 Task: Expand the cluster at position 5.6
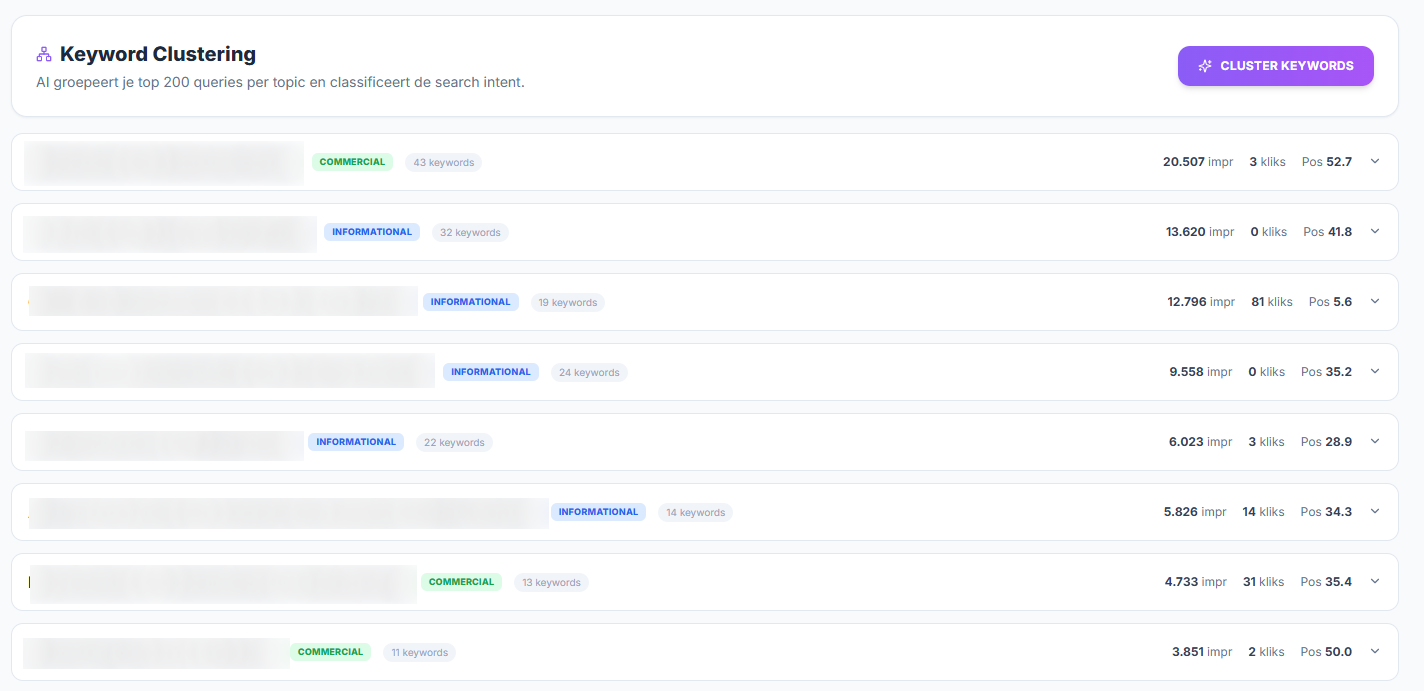(1375, 301)
